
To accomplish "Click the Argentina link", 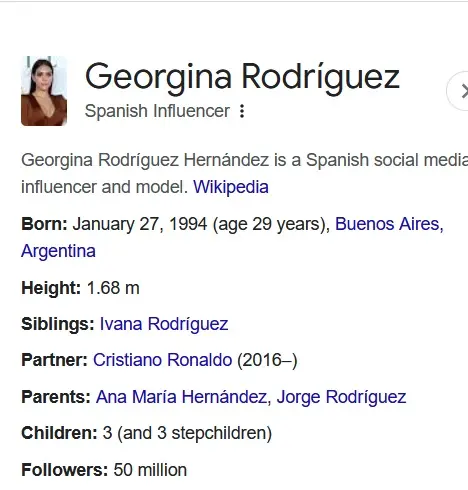I will coord(58,251).
